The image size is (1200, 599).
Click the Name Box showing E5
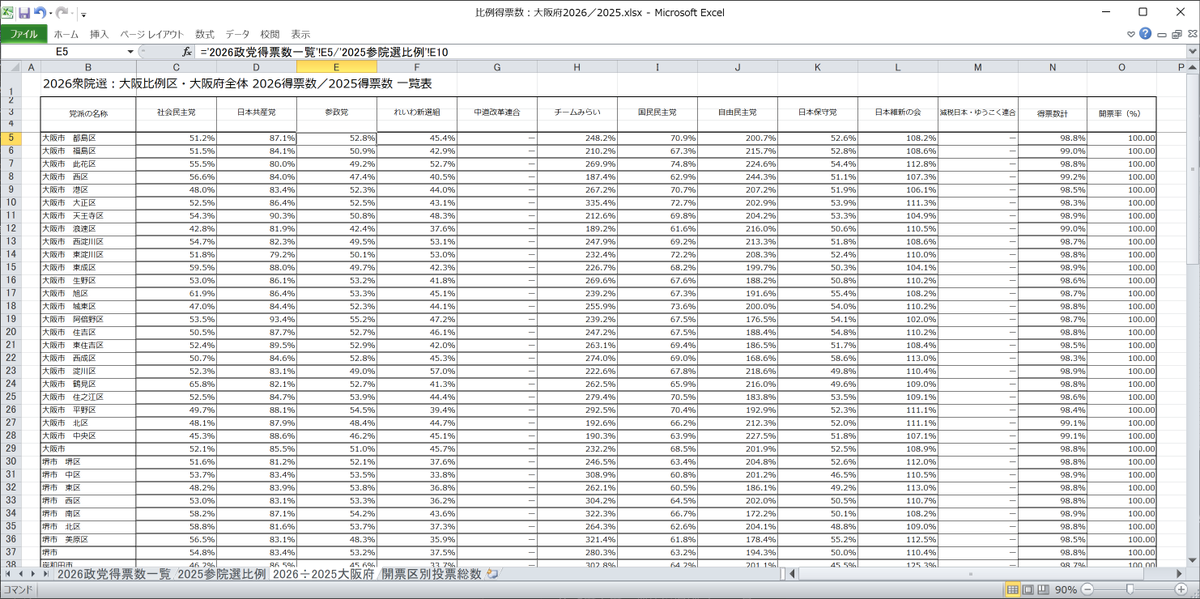tap(62, 51)
